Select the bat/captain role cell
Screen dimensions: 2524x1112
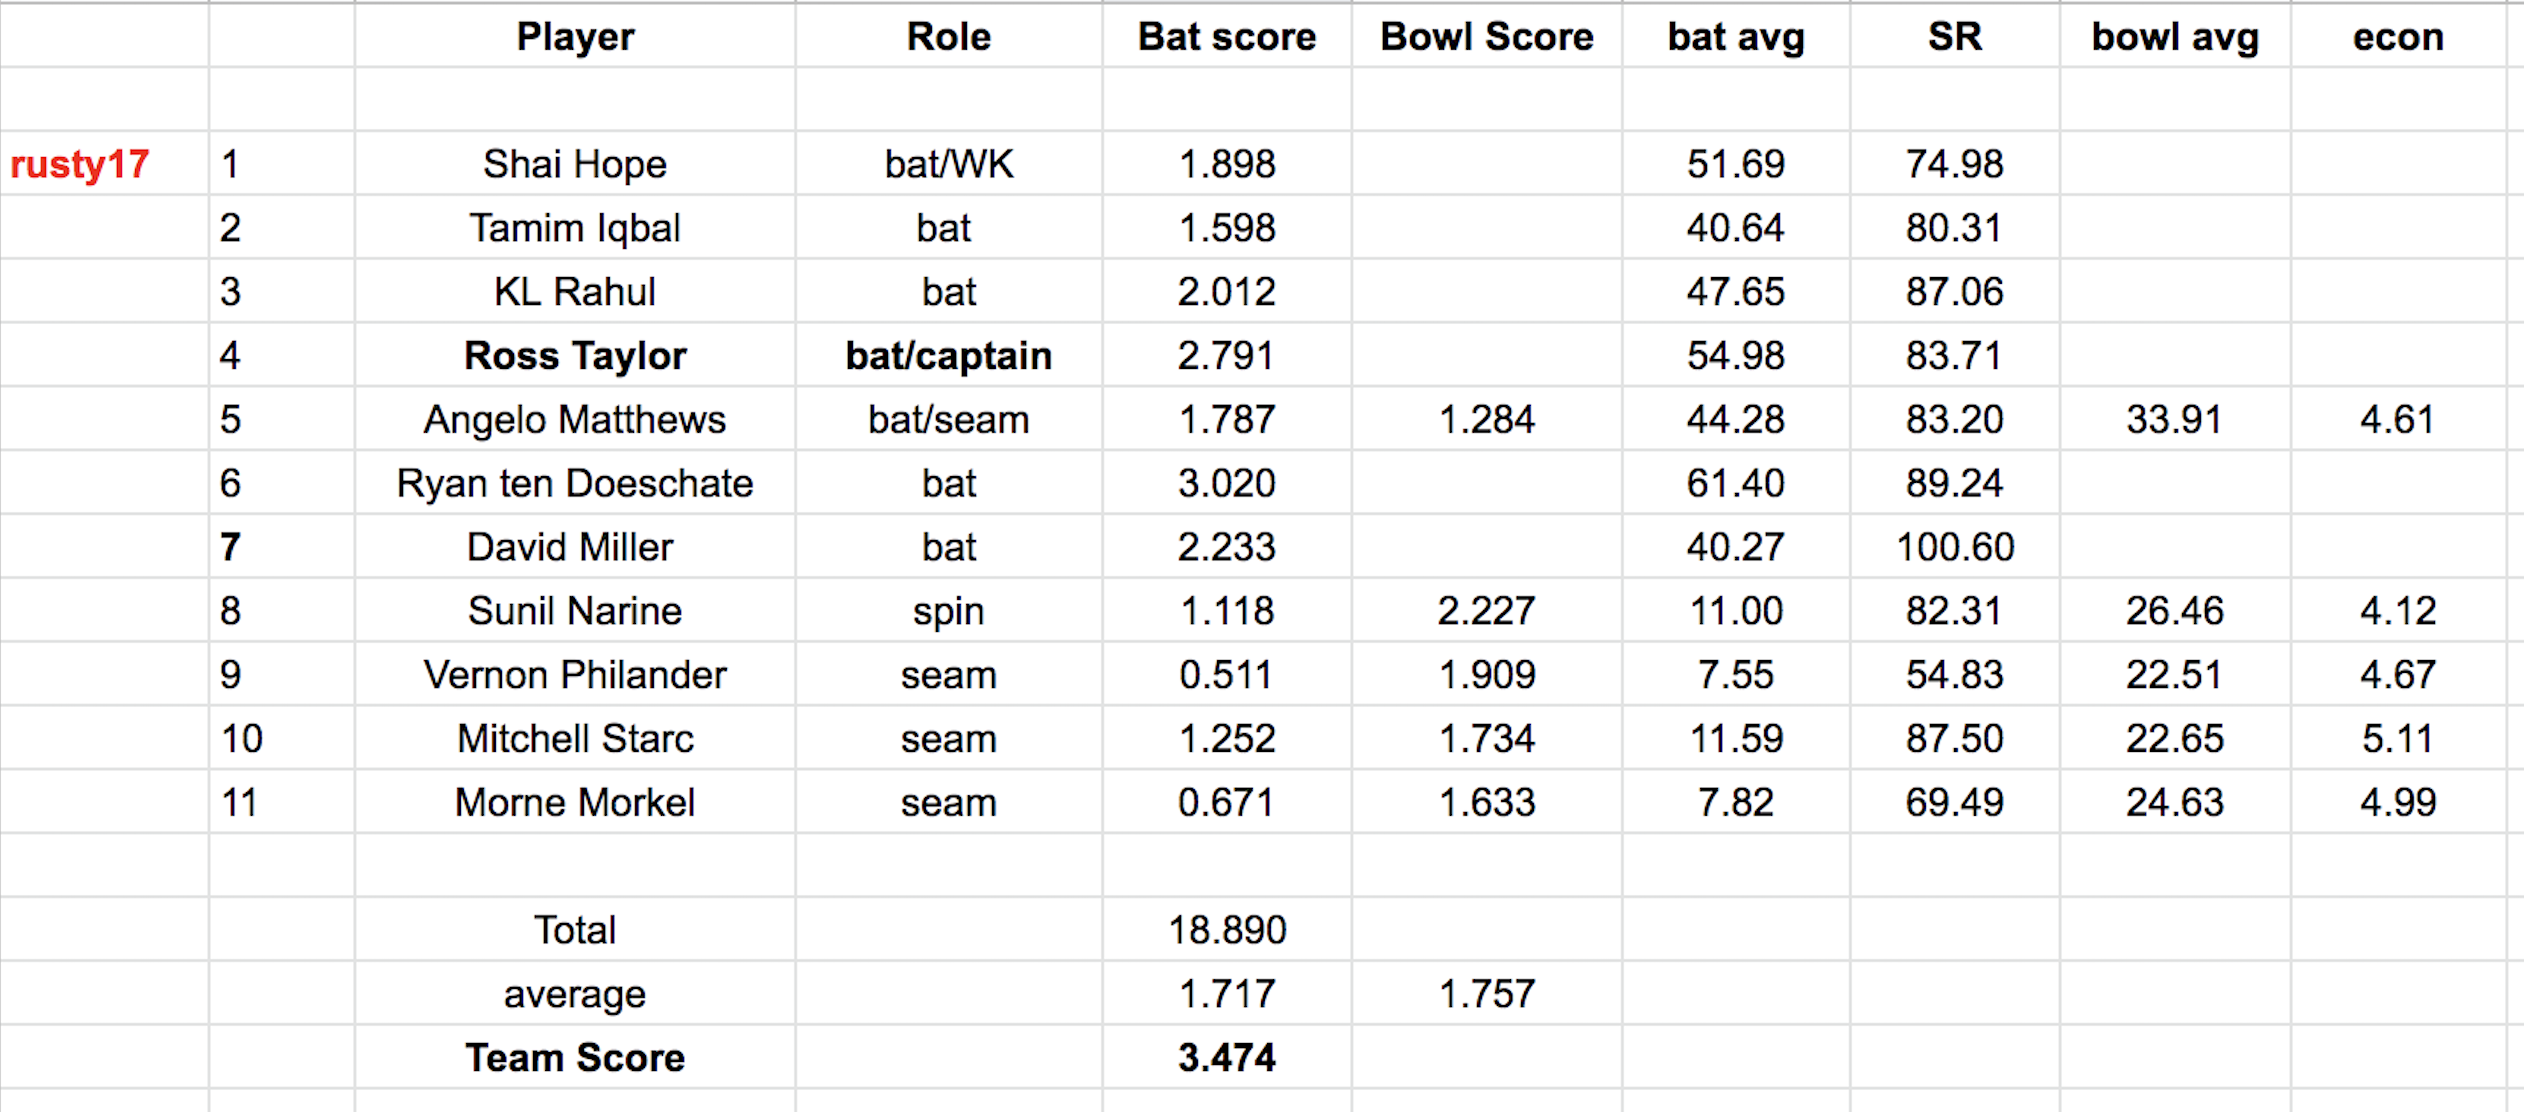click(948, 356)
